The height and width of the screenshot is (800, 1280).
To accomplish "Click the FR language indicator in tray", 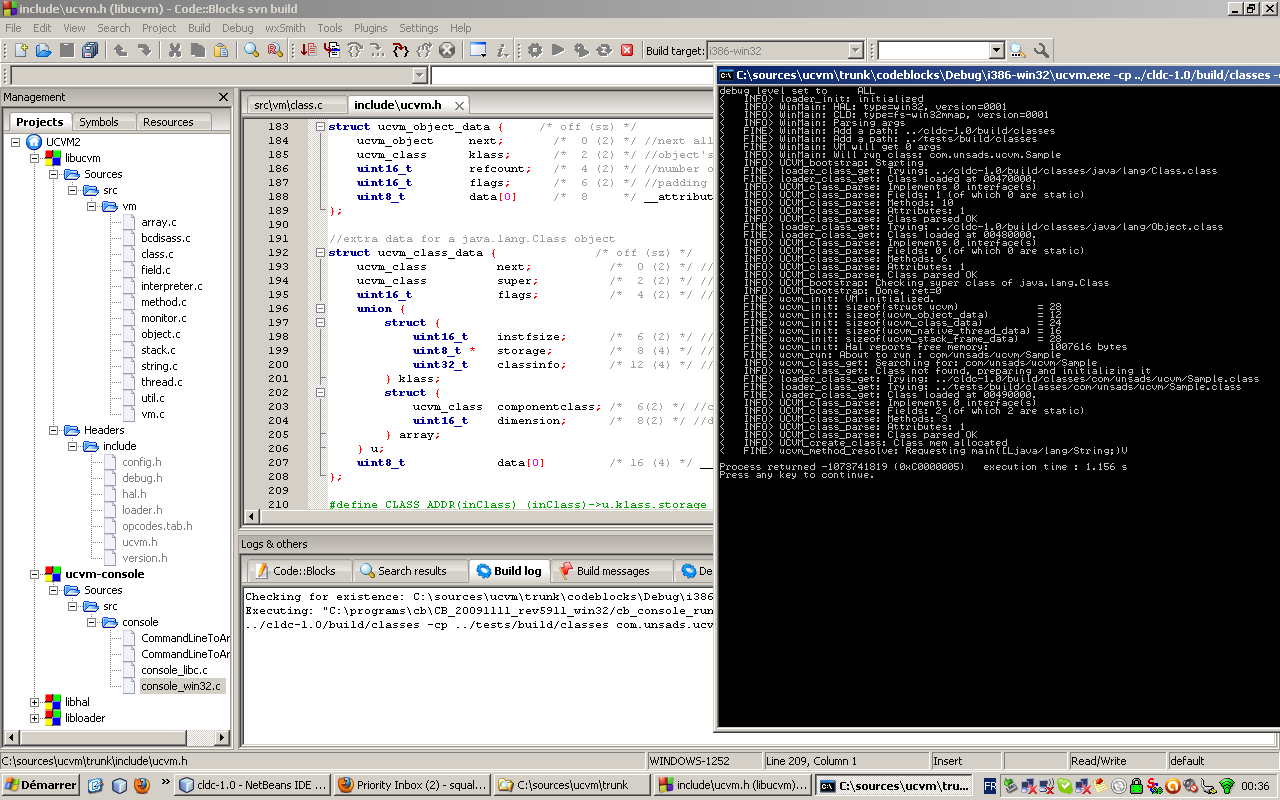I will pos(990,786).
